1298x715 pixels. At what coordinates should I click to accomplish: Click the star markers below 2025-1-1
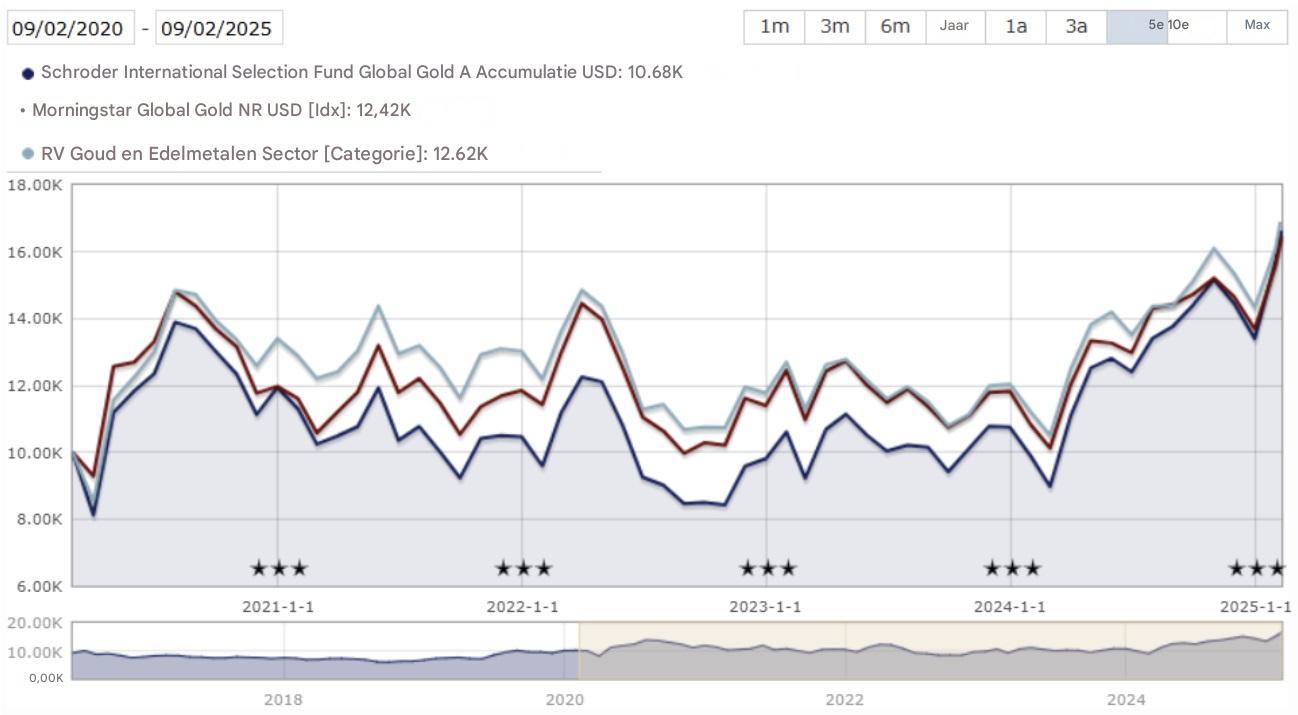[x=1258, y=567]
